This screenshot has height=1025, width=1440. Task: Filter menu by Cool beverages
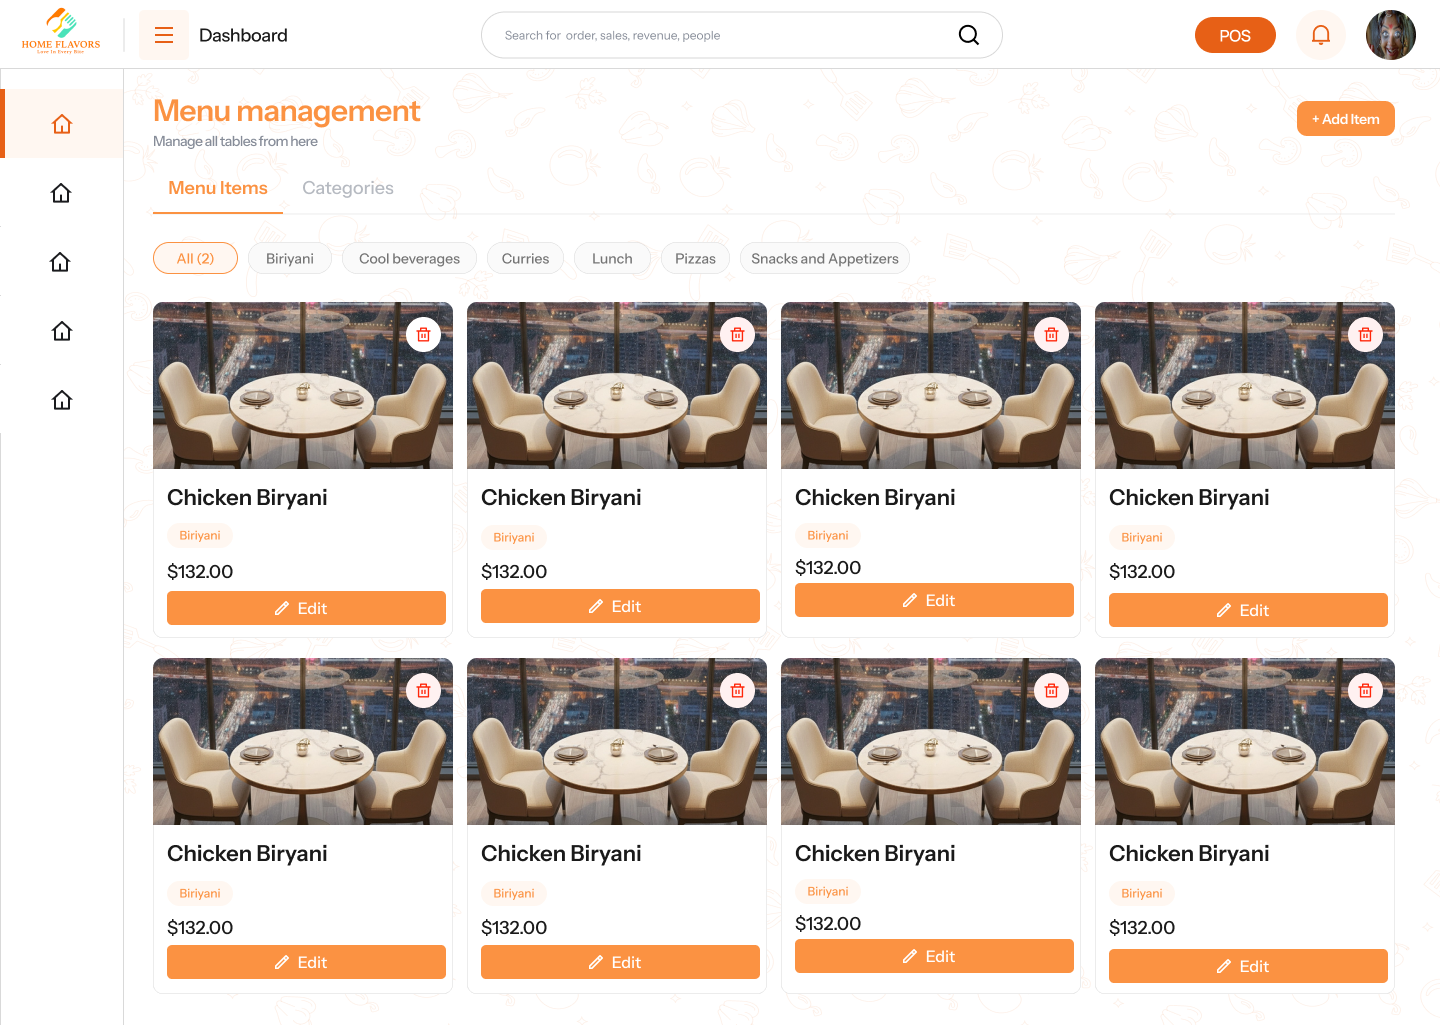coord(409,258)
